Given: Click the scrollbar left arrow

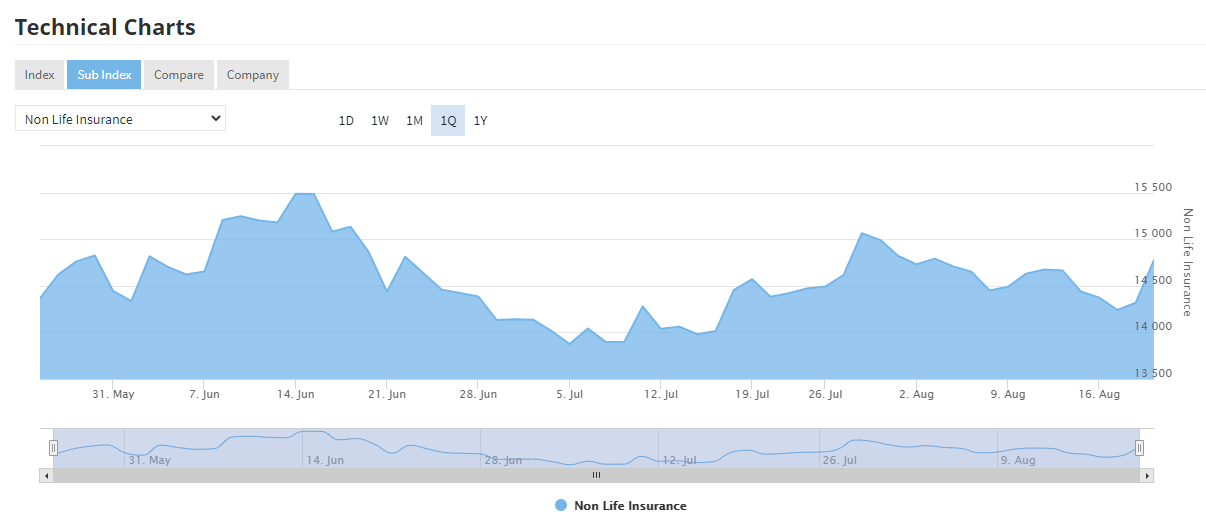Looking at the screenshot, I should pyautogui.click(x=46, y=476).
